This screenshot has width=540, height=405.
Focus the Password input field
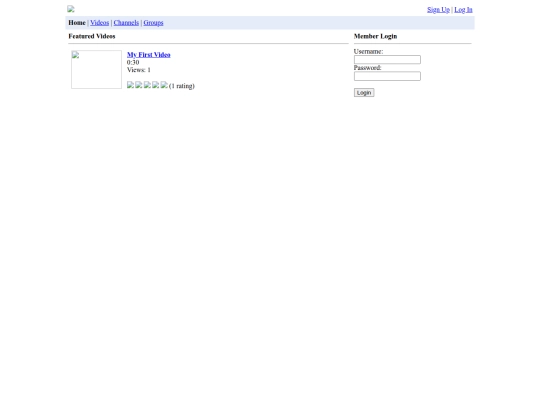[x=387, y=76]
